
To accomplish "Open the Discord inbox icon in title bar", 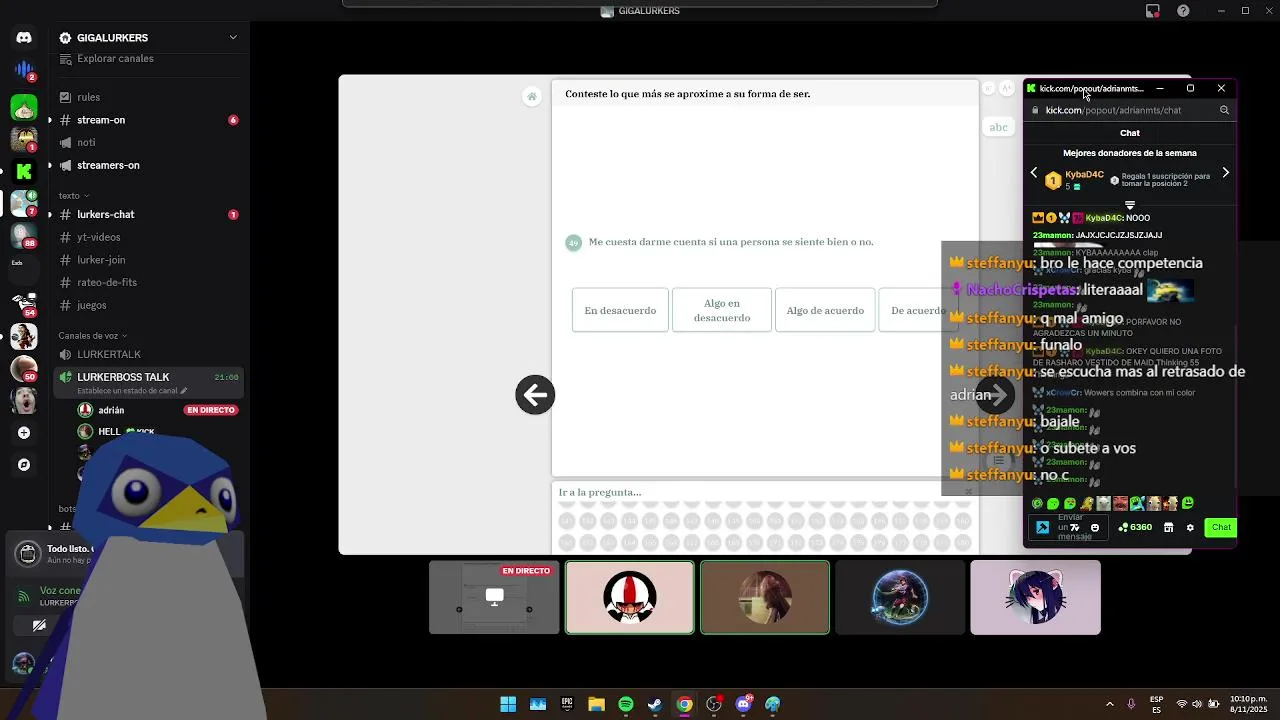I will click(1153, 11).
